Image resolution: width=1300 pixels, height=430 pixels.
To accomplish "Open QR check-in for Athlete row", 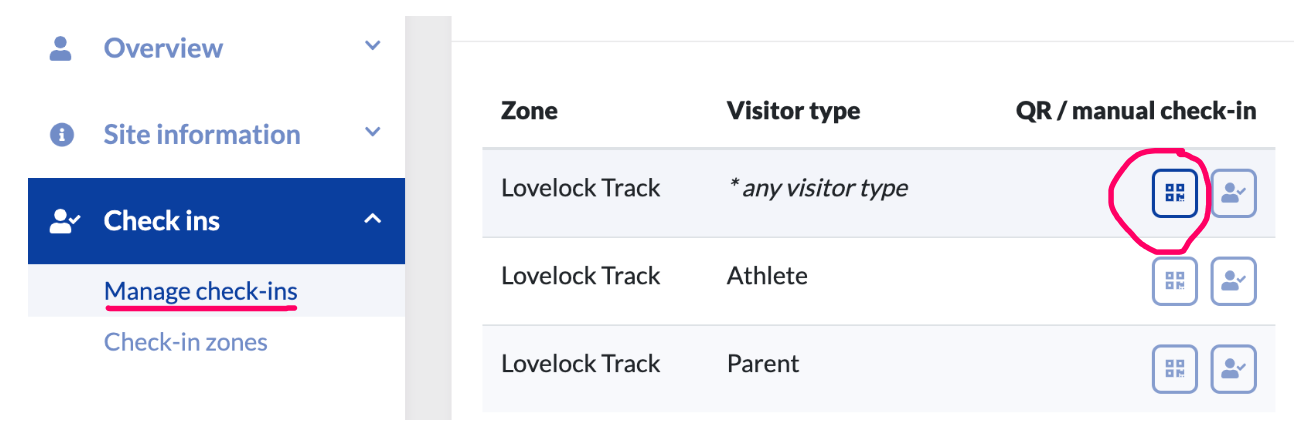I will coord(1174,281).
